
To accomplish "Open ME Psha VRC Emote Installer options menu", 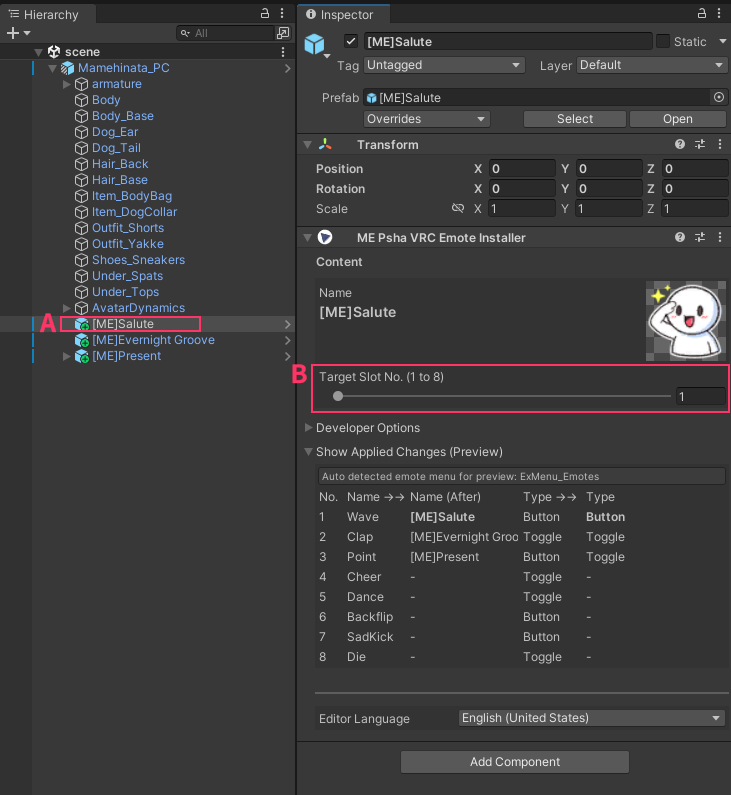I will tap(719, 238).
